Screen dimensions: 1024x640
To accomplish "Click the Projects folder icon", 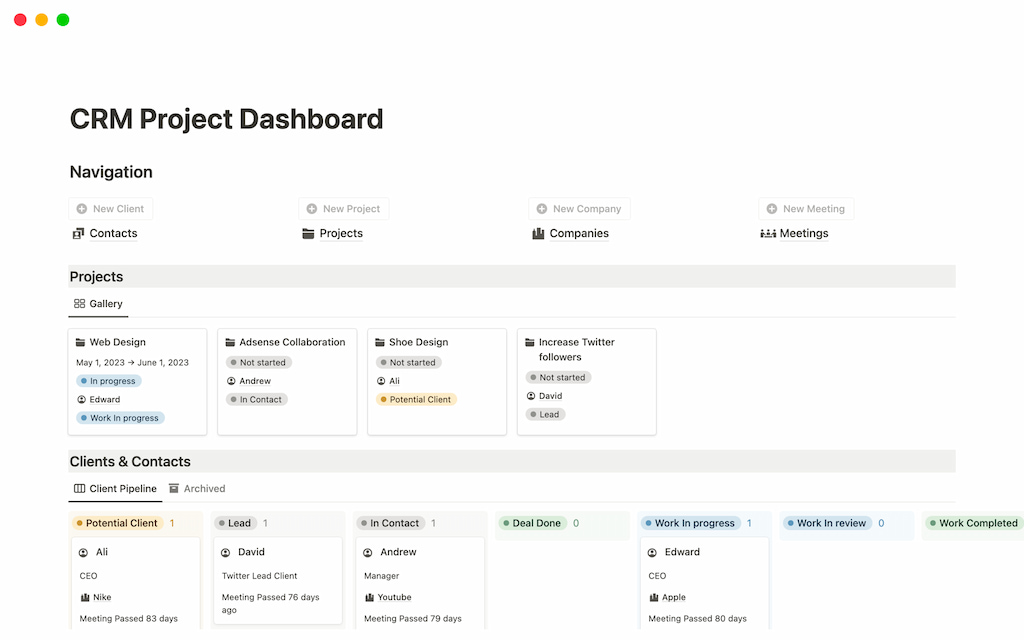I will (309, 233).
